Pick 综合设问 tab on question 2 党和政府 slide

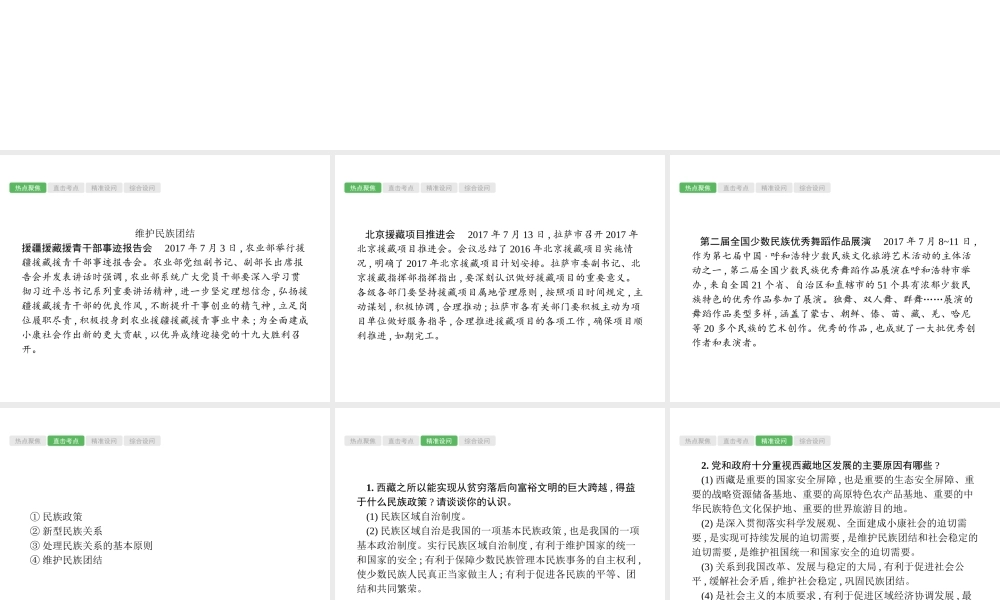(812, 441)
